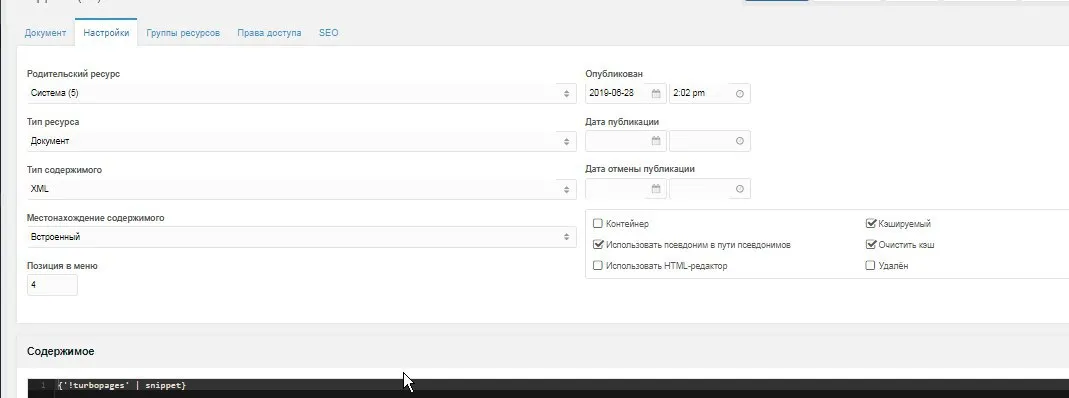The width and height of the screenshot is (1069, 398).
Task: Uncheck the Очистить кэш option
Action: click(x=870, y=245)
